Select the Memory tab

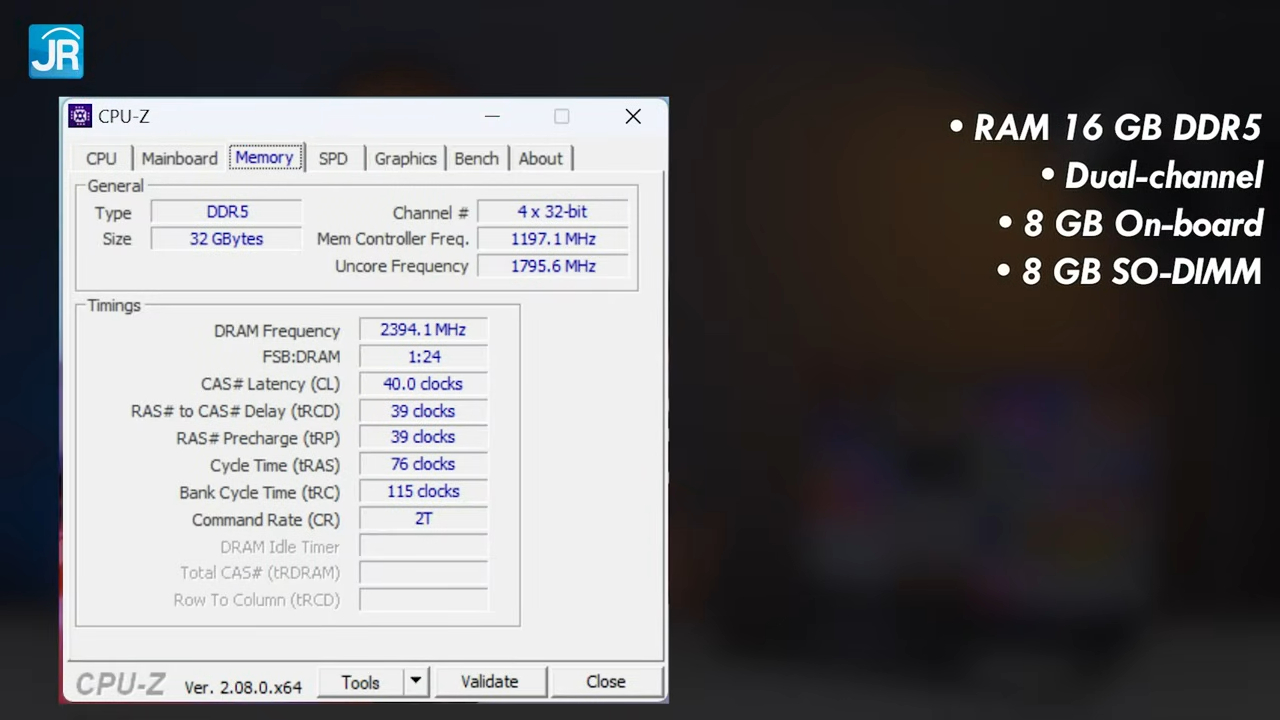265,158
